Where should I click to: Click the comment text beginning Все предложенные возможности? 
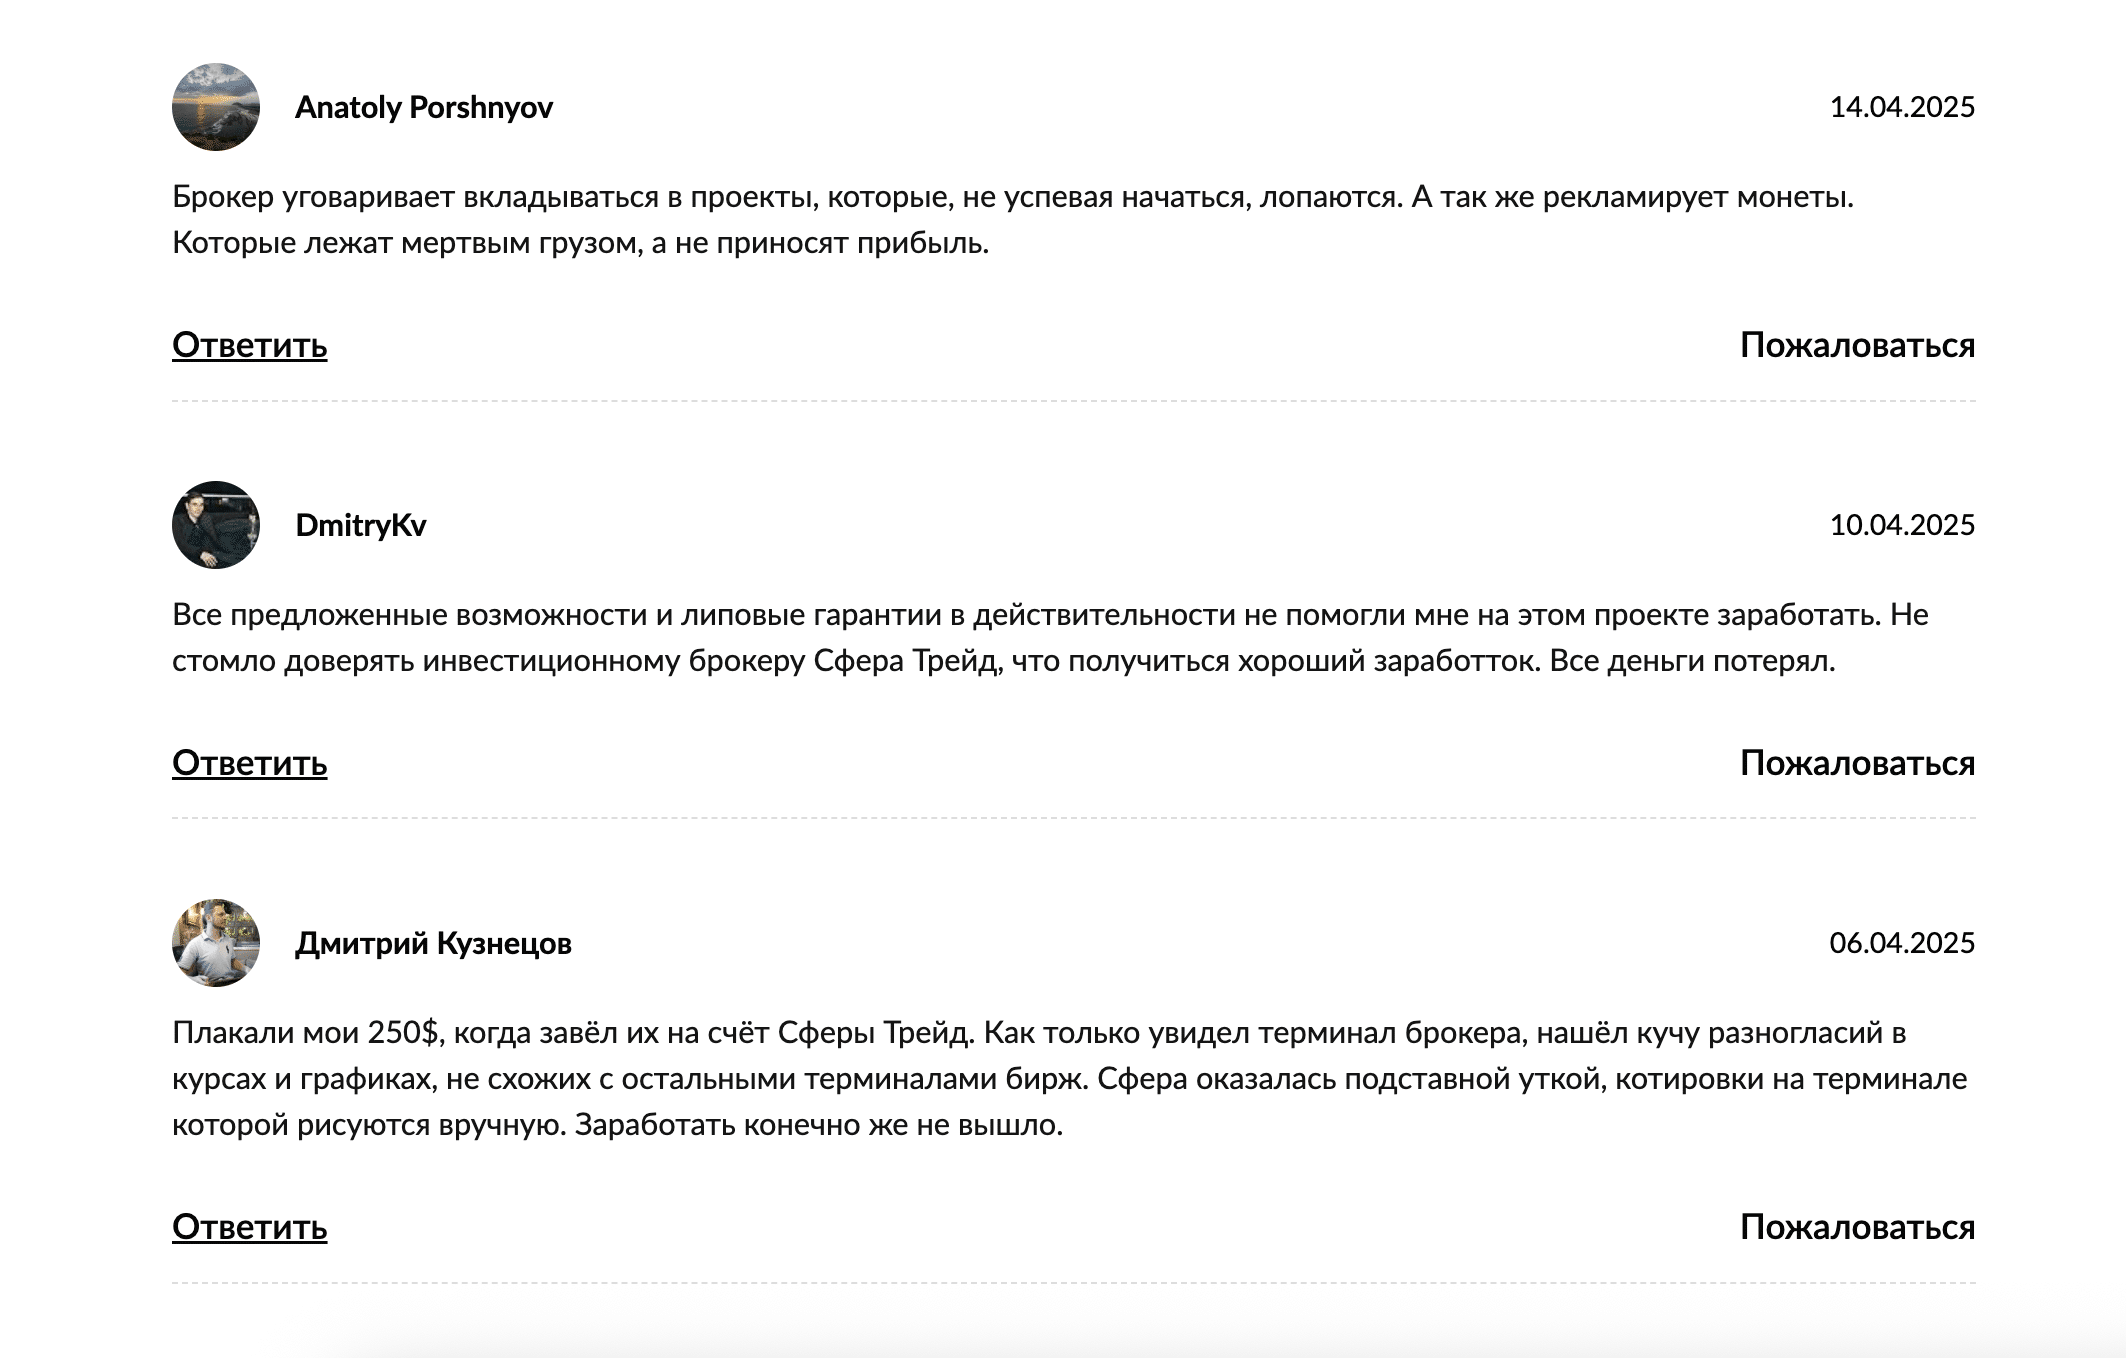[1050, 638]
